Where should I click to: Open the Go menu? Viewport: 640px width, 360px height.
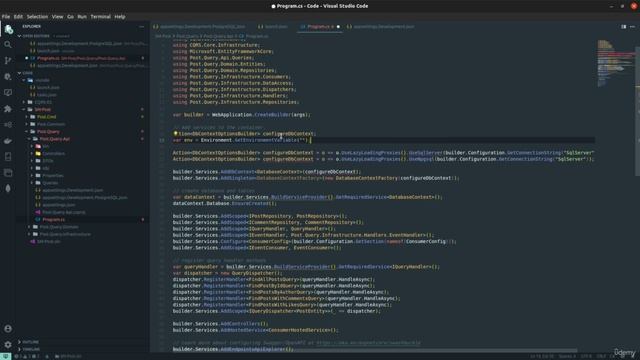(x=70, y=17)
